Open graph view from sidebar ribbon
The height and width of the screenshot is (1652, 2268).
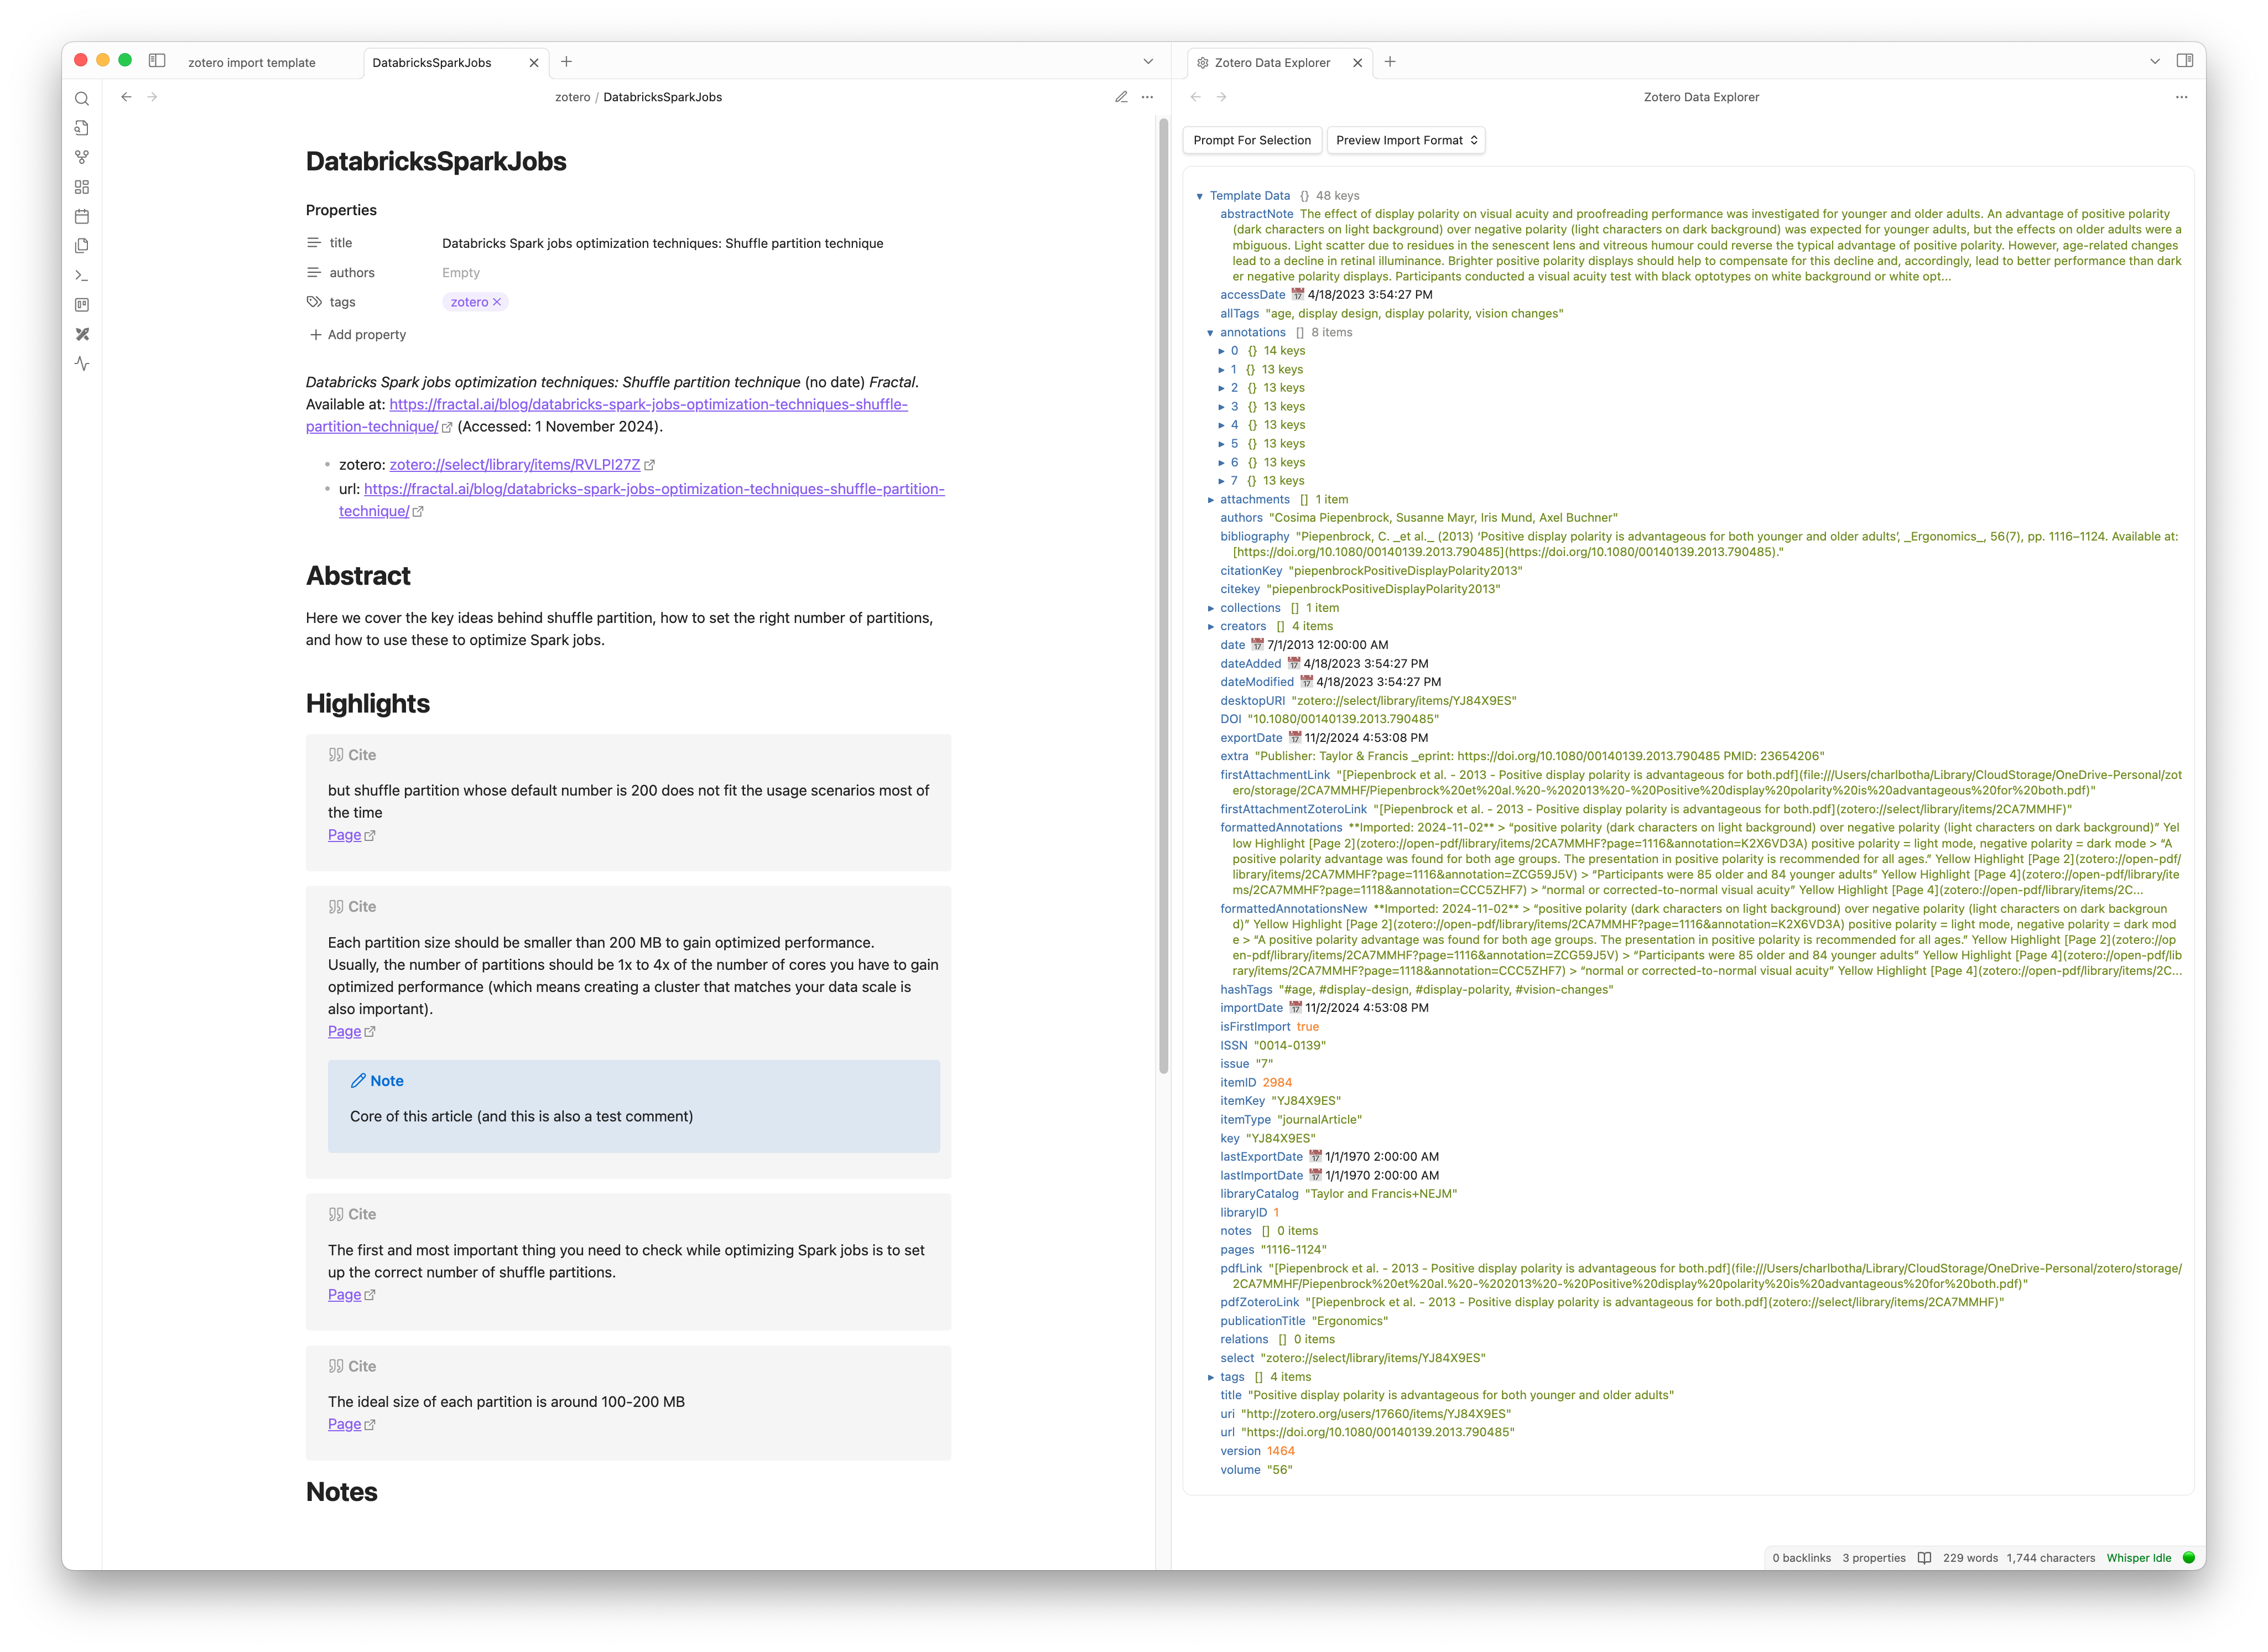point(82,158)
